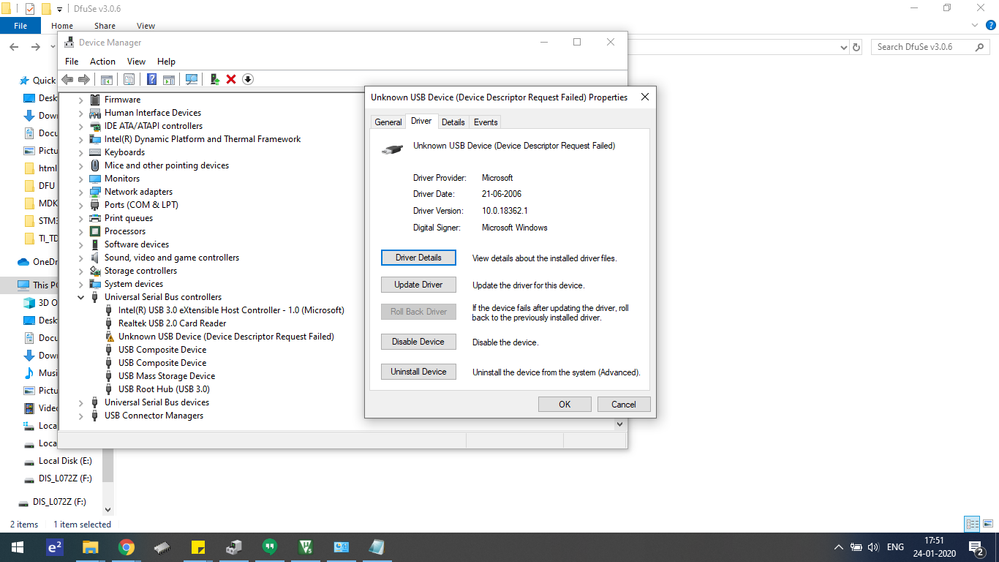Expand Universal Serial Bus devices
The image size is (999, 562).
[x=81, y=403]
